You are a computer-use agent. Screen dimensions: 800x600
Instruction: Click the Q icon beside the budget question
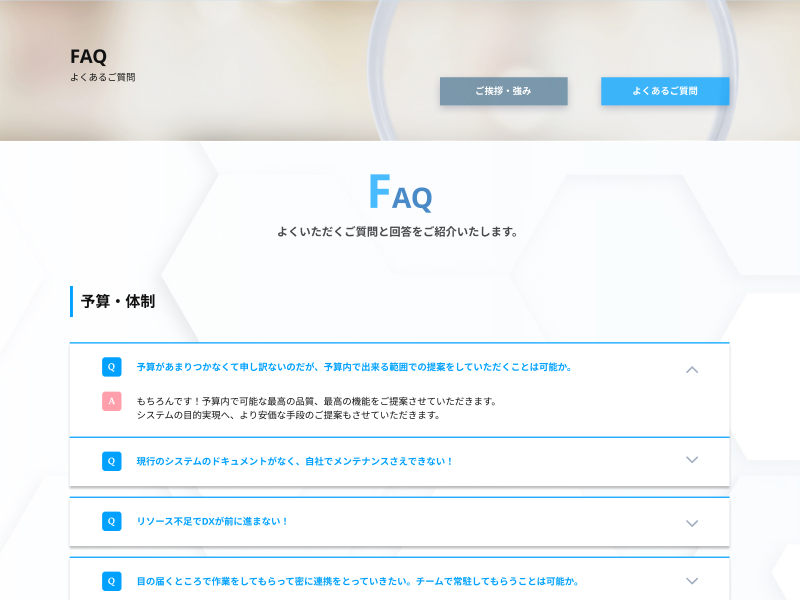[x=111, y=367]
